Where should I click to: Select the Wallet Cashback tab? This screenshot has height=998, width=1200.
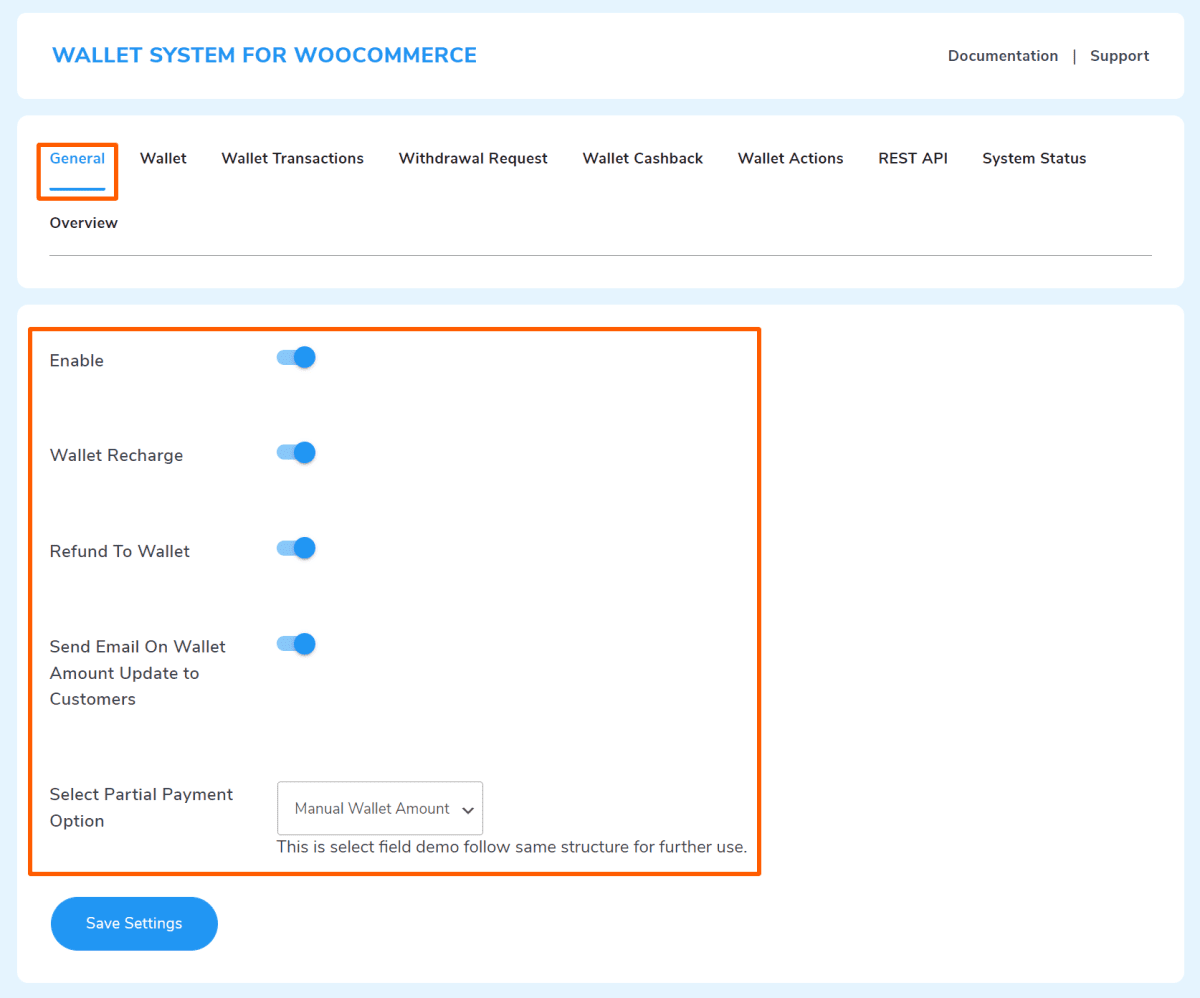[642, 159]
